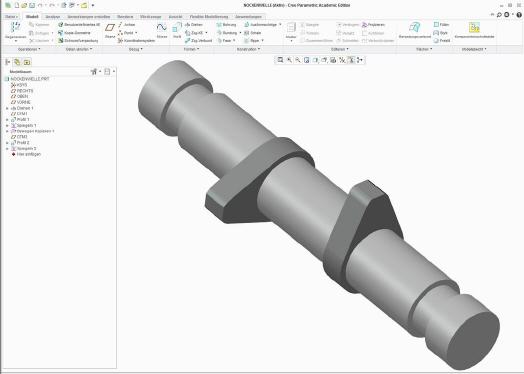The image size is (524, 374).
Task: Select the Ebene (plane) datum tool
Action: pyautogui.click(x=110, y=30)
